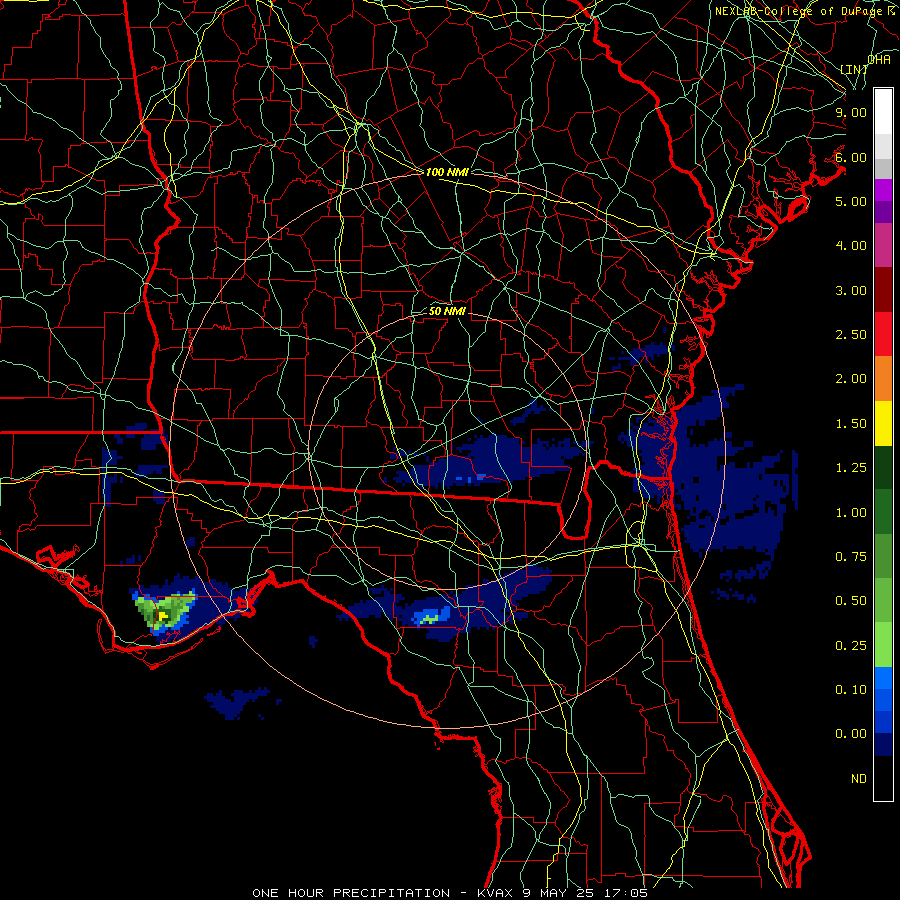Select the orange legend color block
900x900 pixels.
pos(883,378)
